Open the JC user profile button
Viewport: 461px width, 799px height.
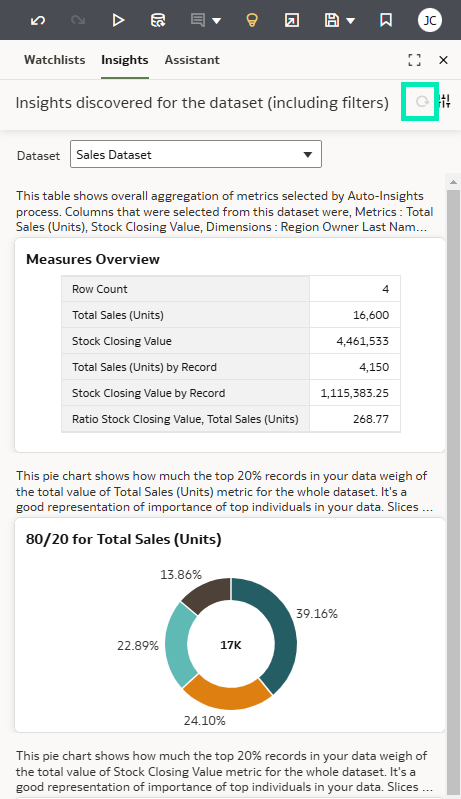click(x=429, y=20)
